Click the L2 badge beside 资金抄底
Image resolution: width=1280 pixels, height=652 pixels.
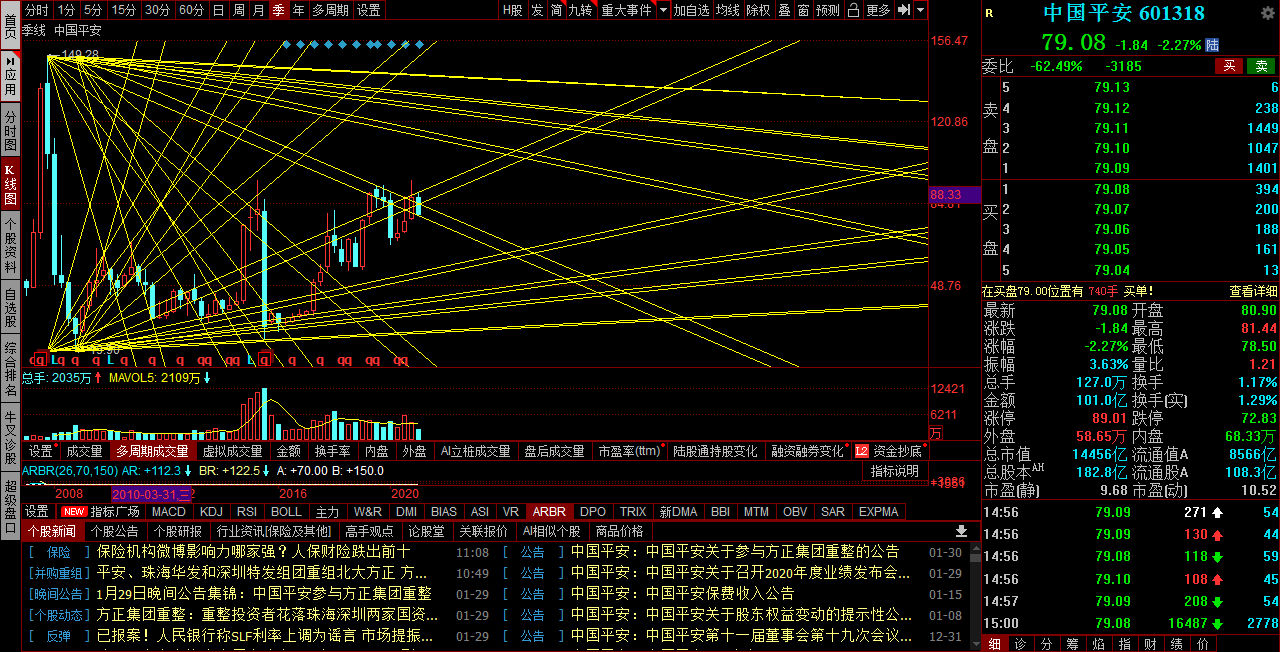pyautogui.click(x=862, y=451)
